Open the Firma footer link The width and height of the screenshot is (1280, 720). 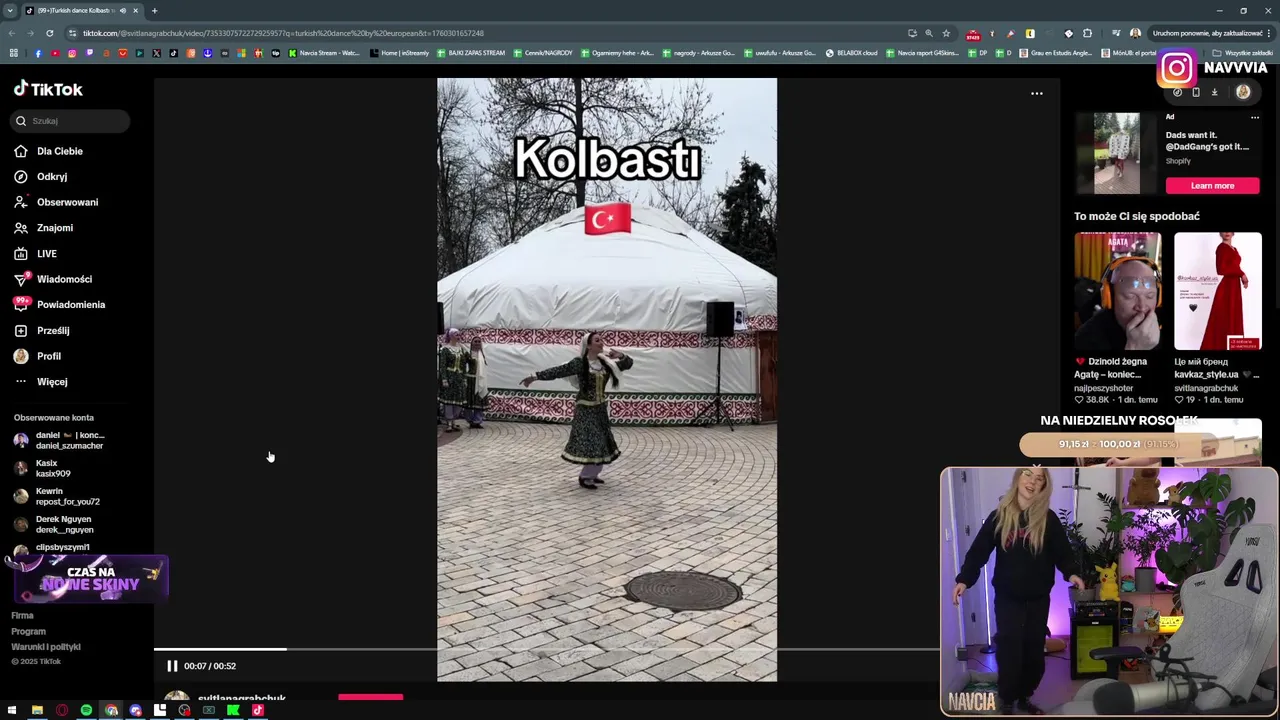pyautogui.click(x=22, y=616)
